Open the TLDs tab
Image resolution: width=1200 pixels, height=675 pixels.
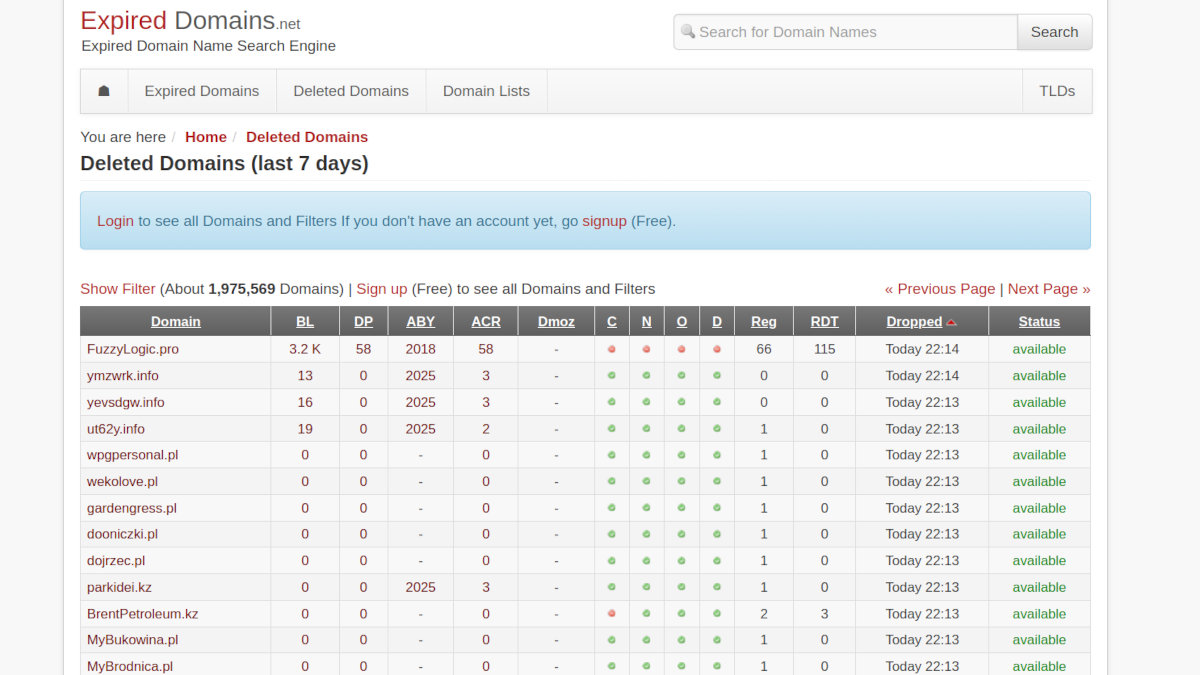click(1057, 91)
